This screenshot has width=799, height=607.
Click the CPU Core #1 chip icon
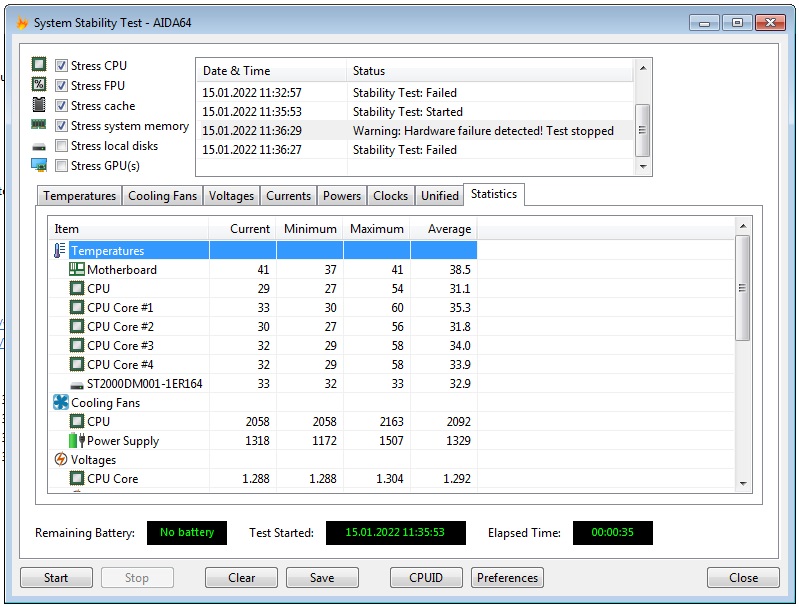click(x=76, y=307)
